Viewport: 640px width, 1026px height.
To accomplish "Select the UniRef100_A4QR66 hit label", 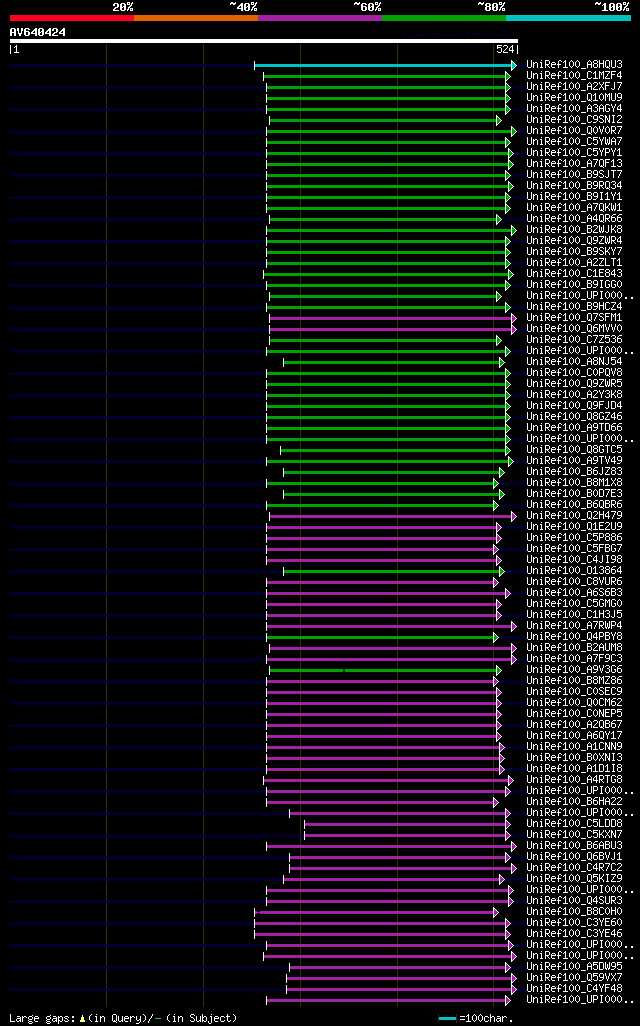I will (575, 219).
